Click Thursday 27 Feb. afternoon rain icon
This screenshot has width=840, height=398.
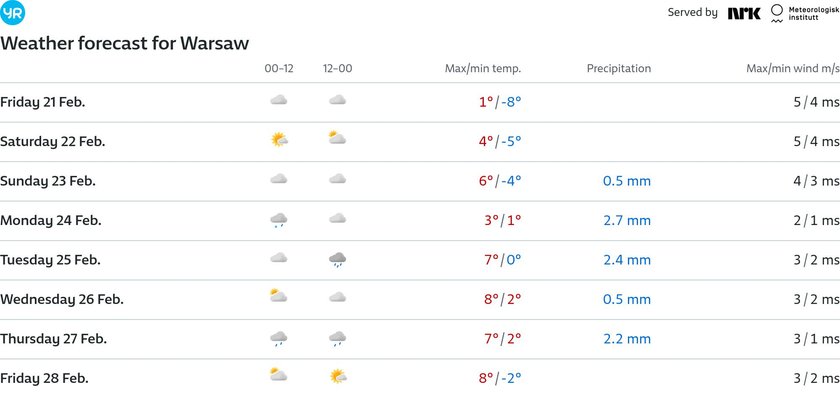337,339
